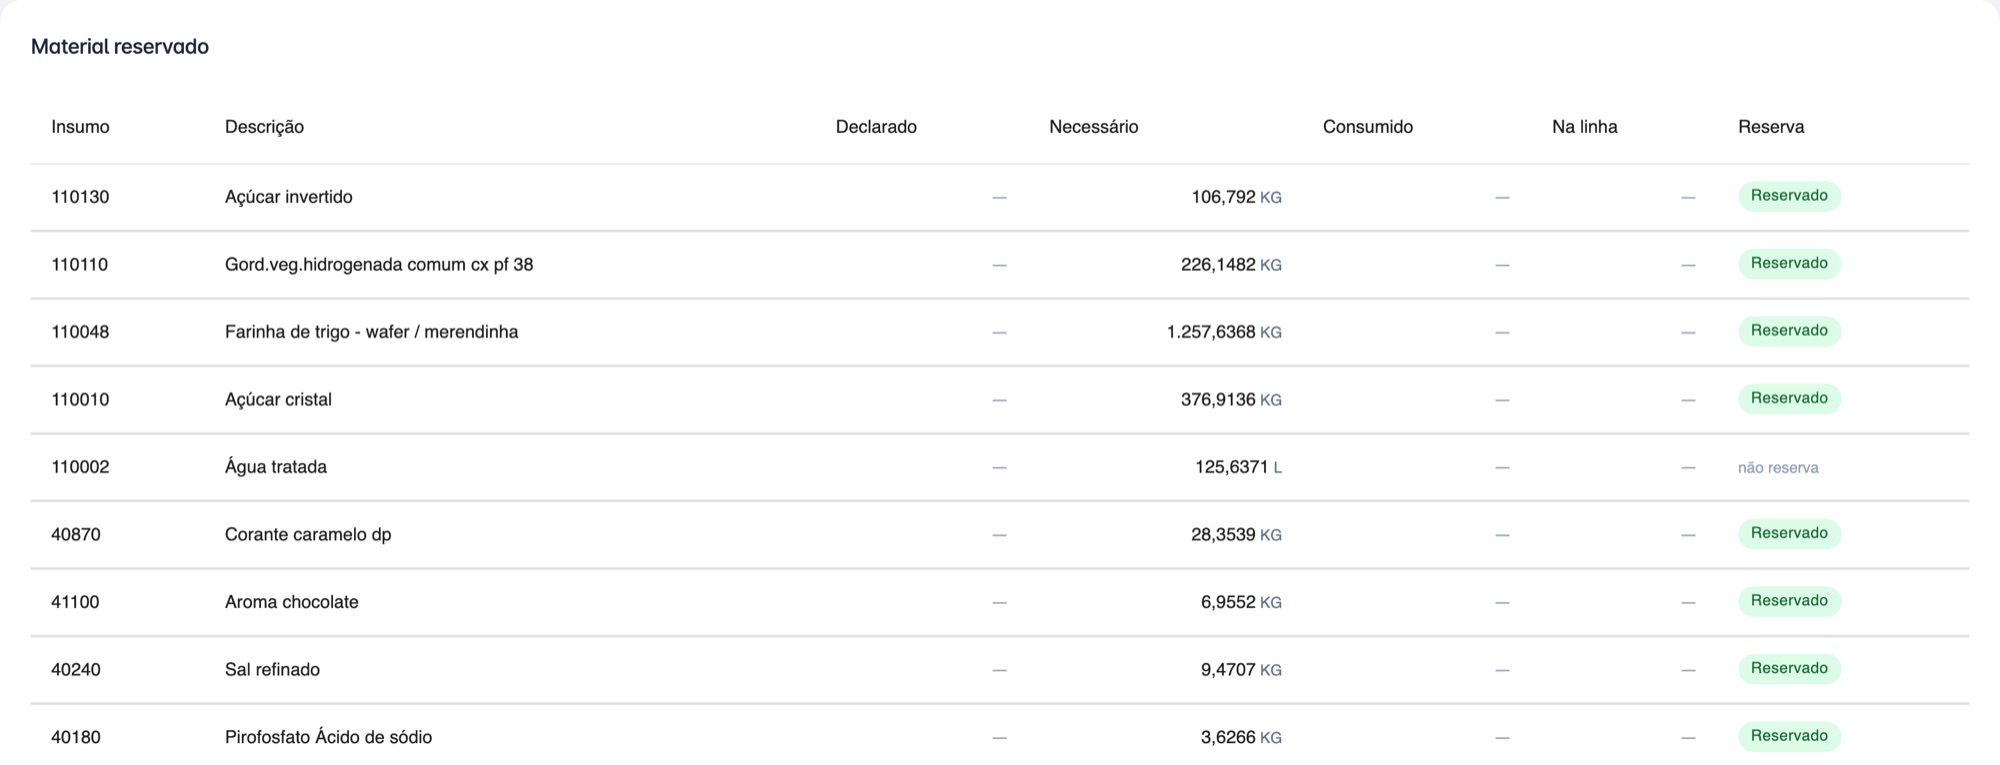
Task: Click Reservado badge for Gord.veg.hidrogenada row
Action: 1789,264
